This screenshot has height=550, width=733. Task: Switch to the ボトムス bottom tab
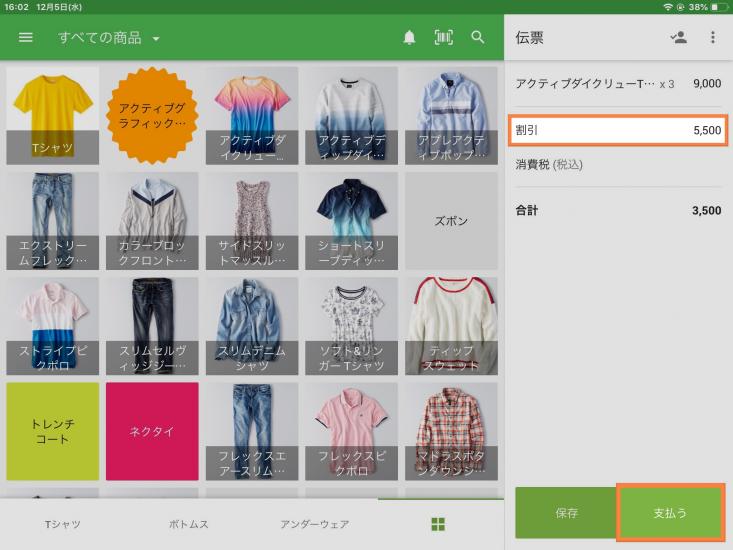pyautogui.click(x=188, y=524)
